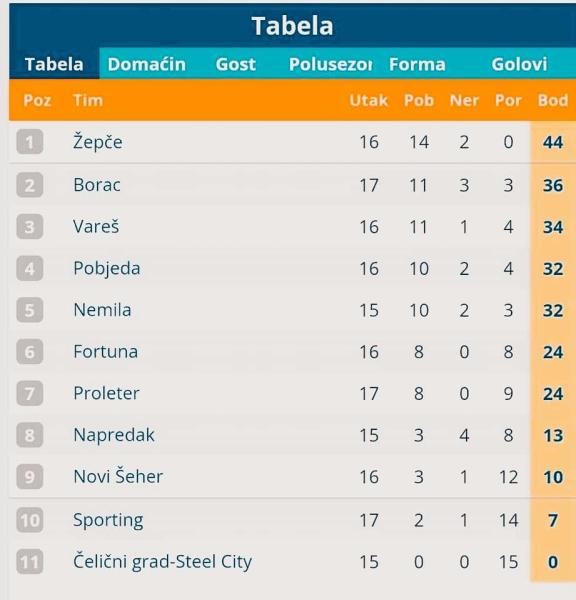Select the active Tabela tab

point(54,64)
